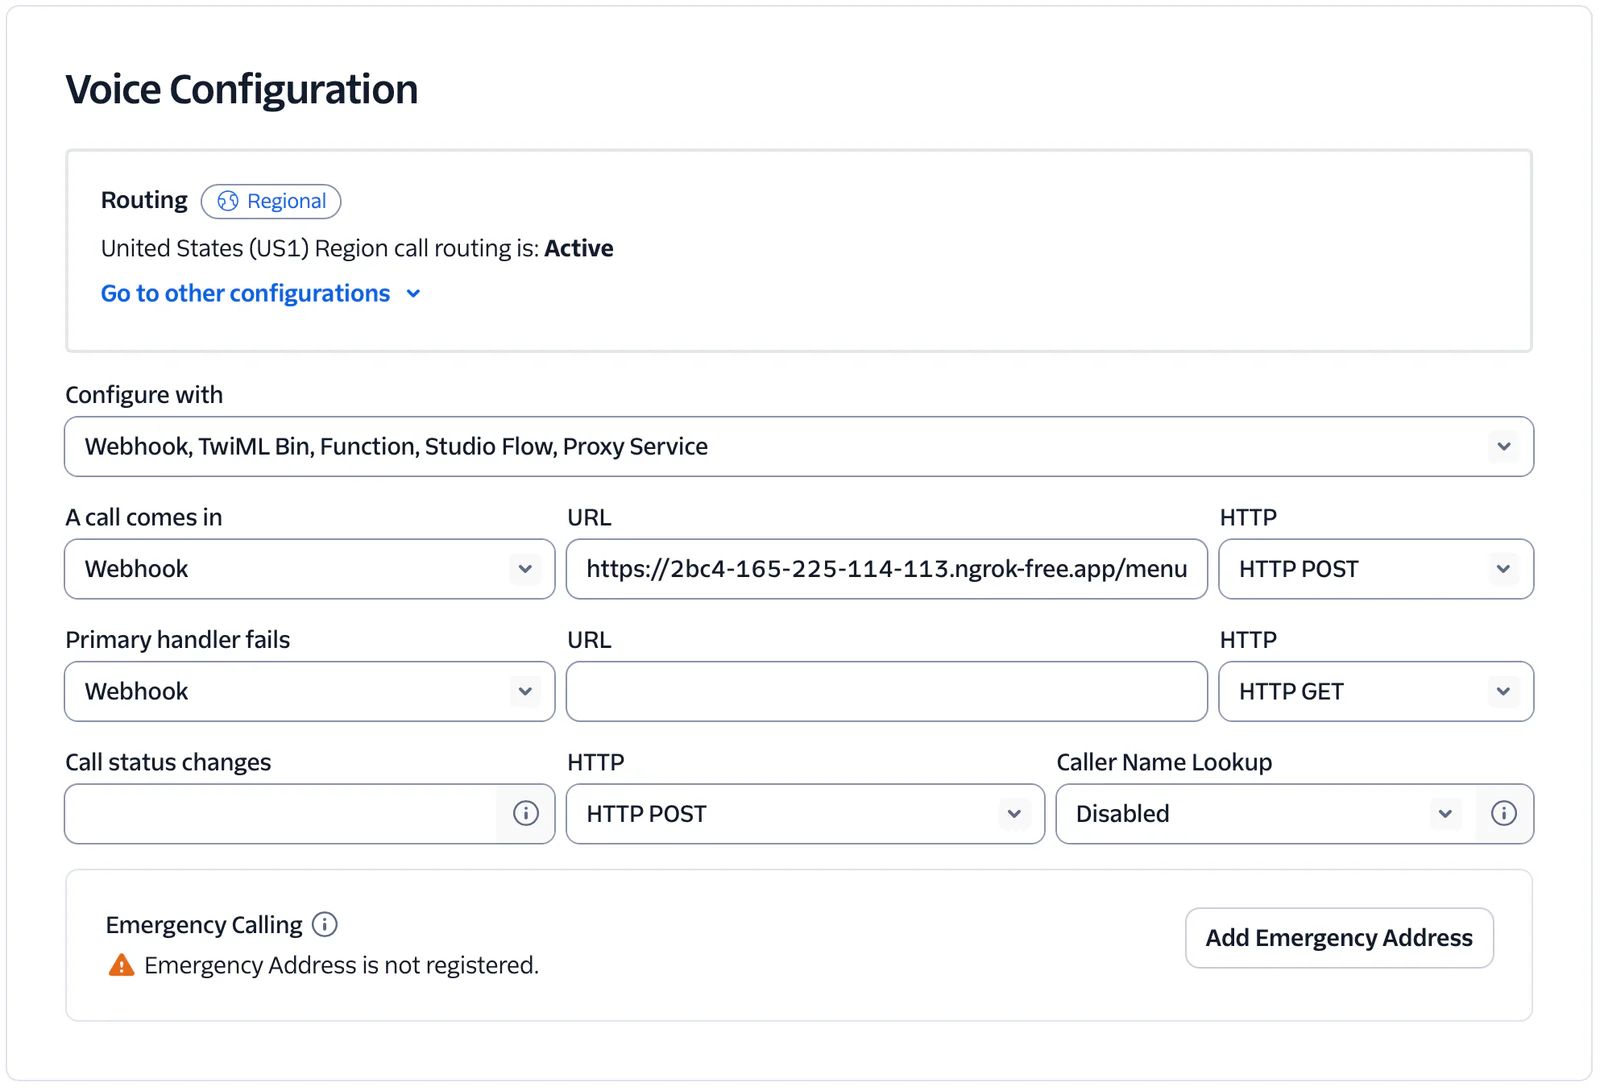The width and height of the screenshot is (1600, 1088).
Task: Open the 'A call comes in' Webhook dropdown
Action: coord(309,569)
